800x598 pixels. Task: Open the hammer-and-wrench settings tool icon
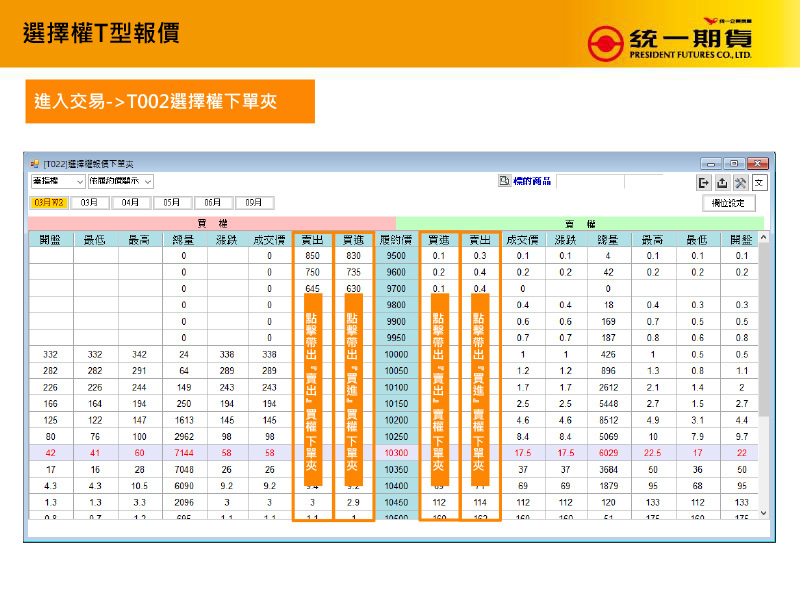tap(740, 183)
